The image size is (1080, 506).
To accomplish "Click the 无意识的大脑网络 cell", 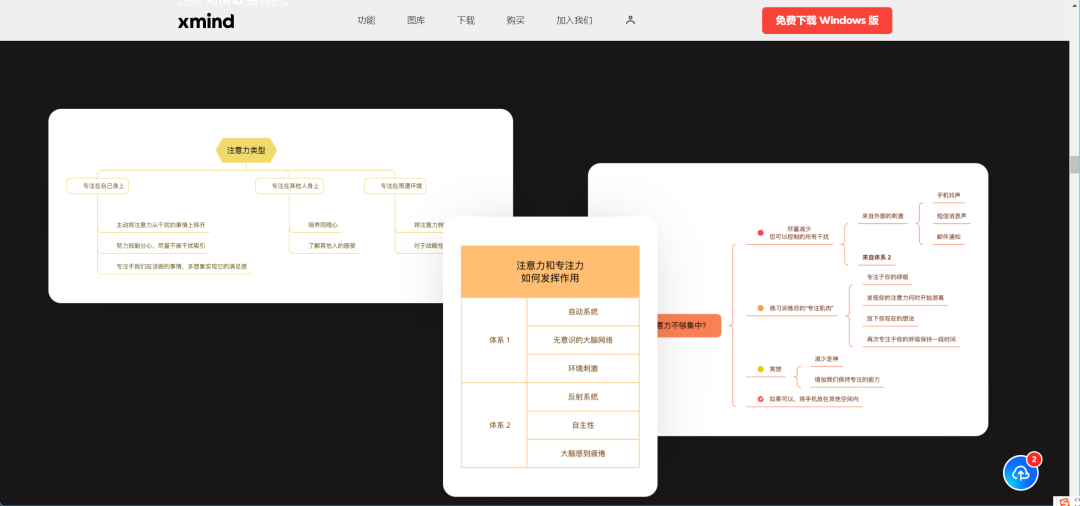I will (583, 340).
